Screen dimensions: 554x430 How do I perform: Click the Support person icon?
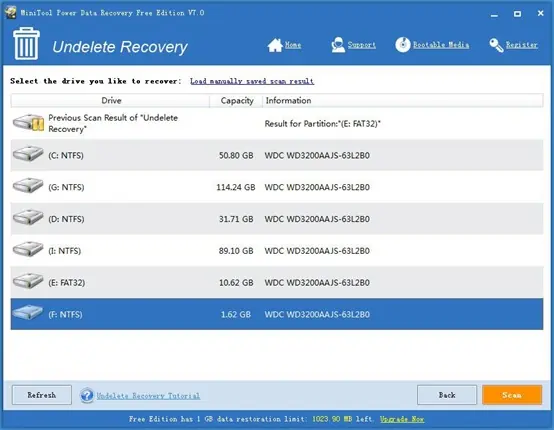pyautogui.click(x=338, y=45)
